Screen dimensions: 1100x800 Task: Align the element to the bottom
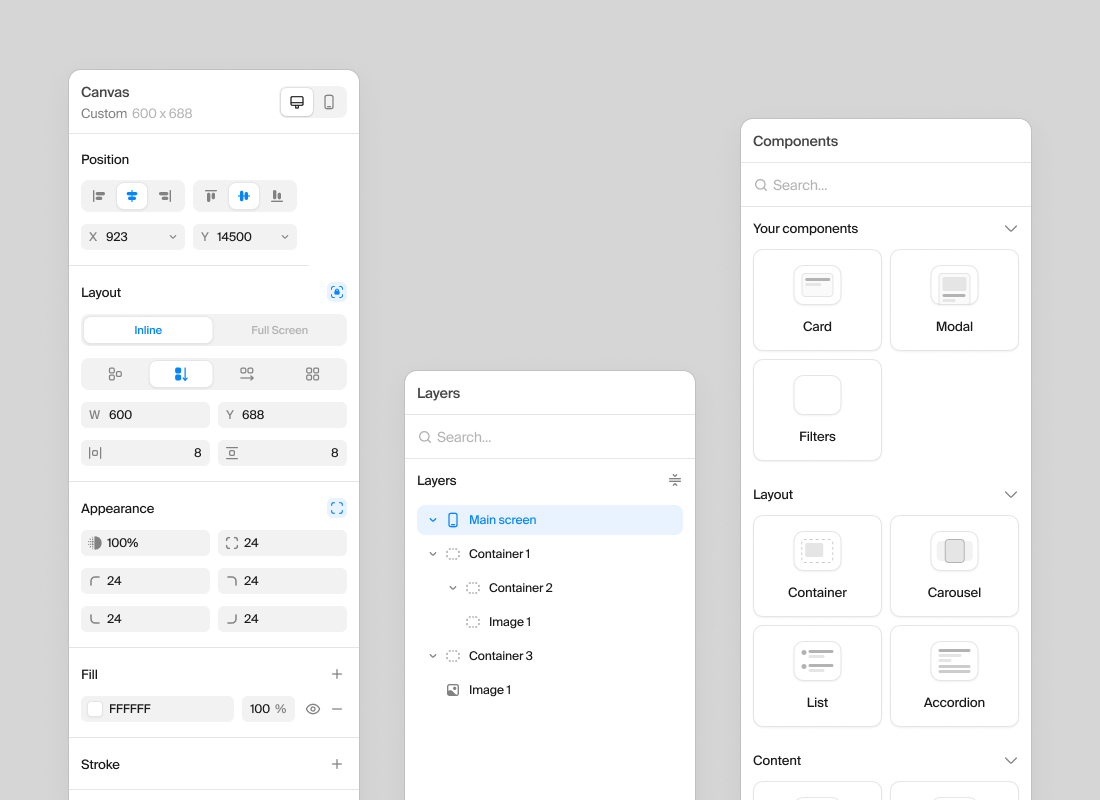[277, 196]
